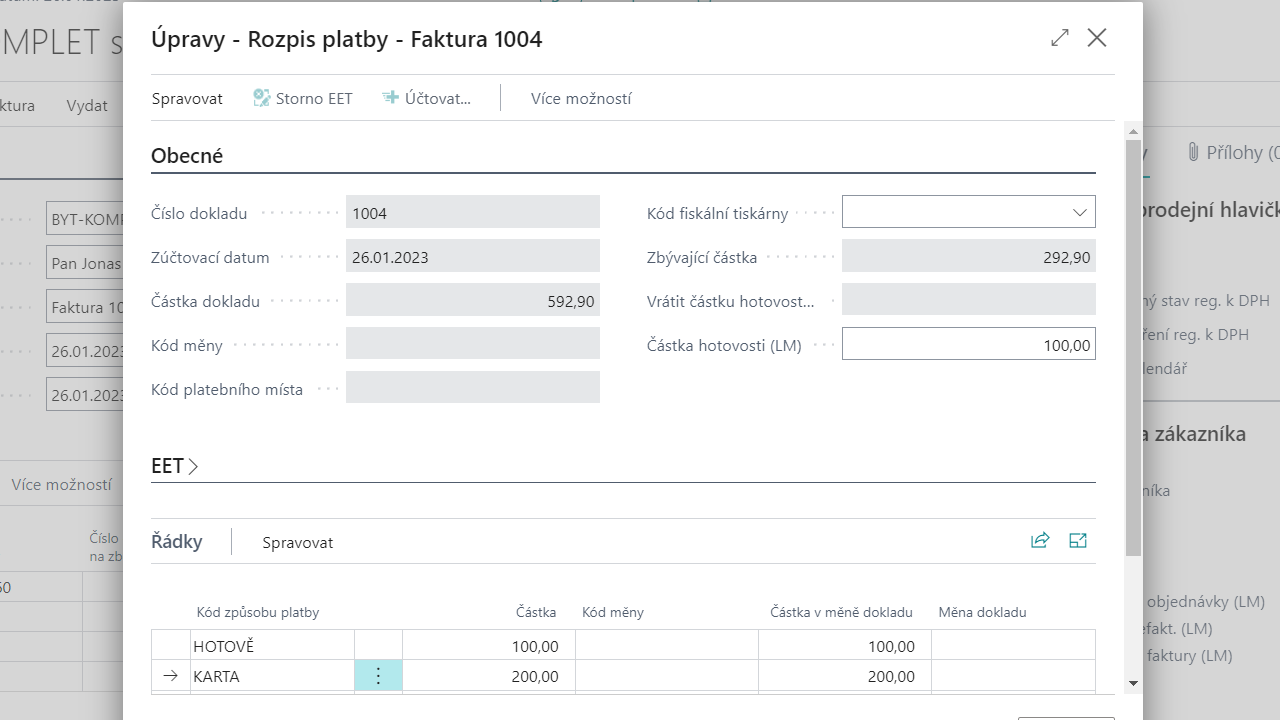This screenshot has width=1280, height=720.
Task: Open the Spravovat menu in toolbar
Action: pyautogui.click(x=187, y=98)
